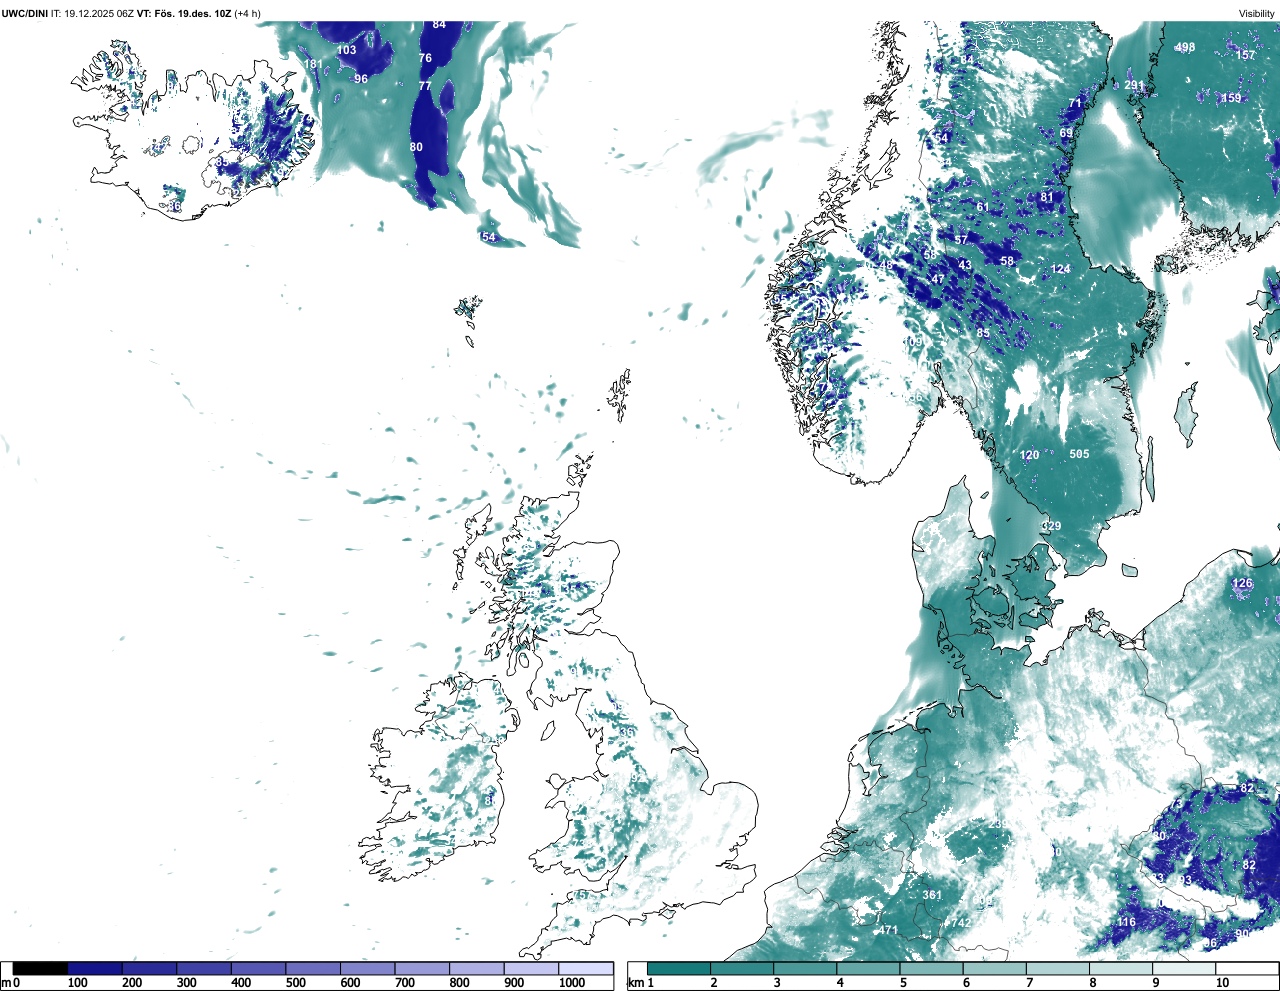Click the '126' value over the Baltic states
The height and width of the screenshot is (991, 1280).
click(x=1242, y=583)
